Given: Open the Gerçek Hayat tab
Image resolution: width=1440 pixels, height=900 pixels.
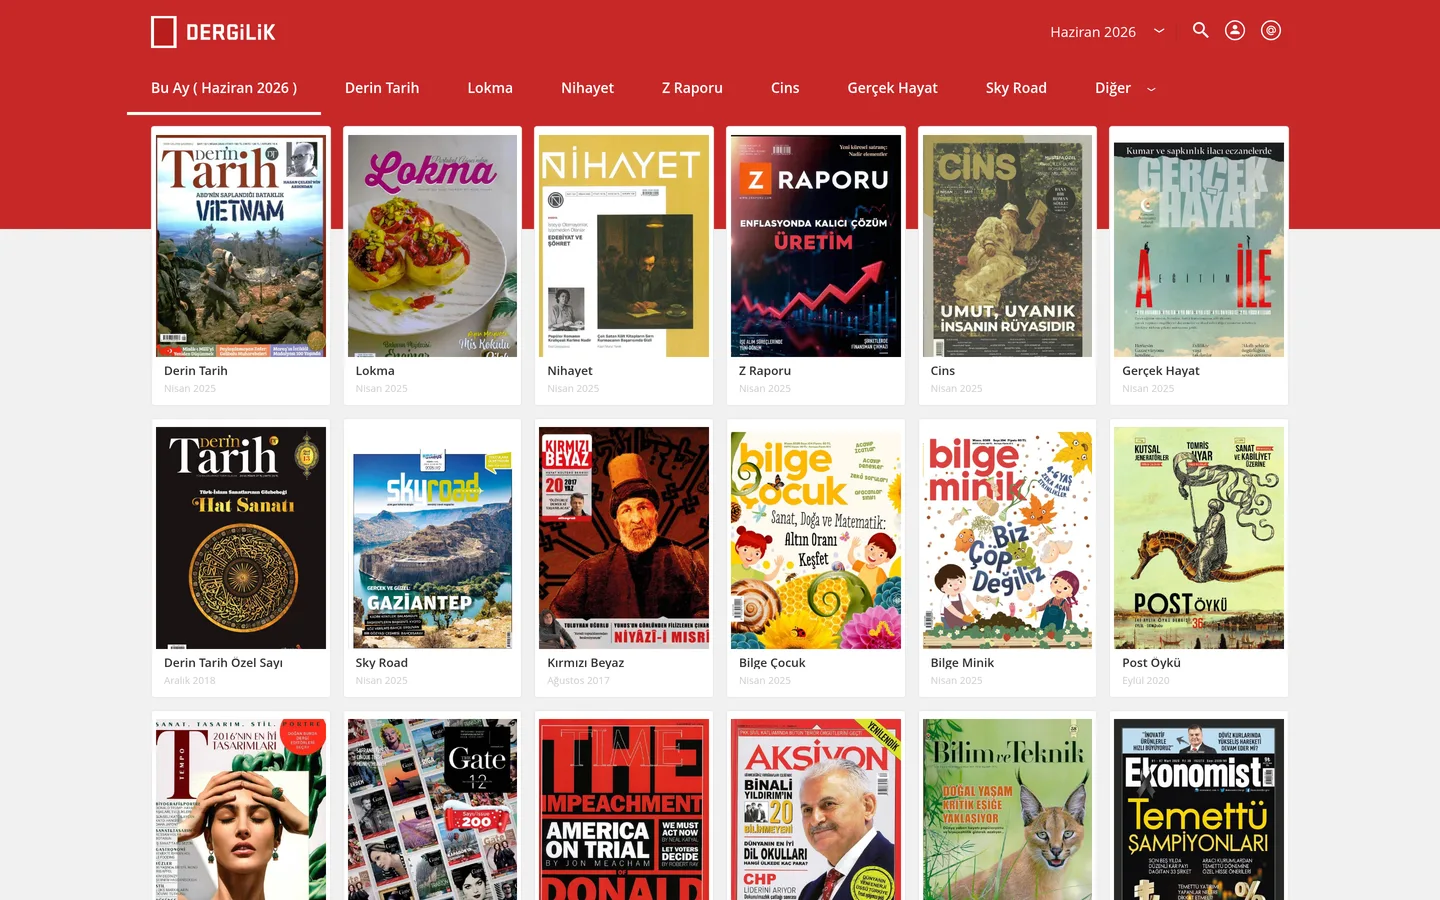Looking at the screenshot, I should [x=892, y=88].
